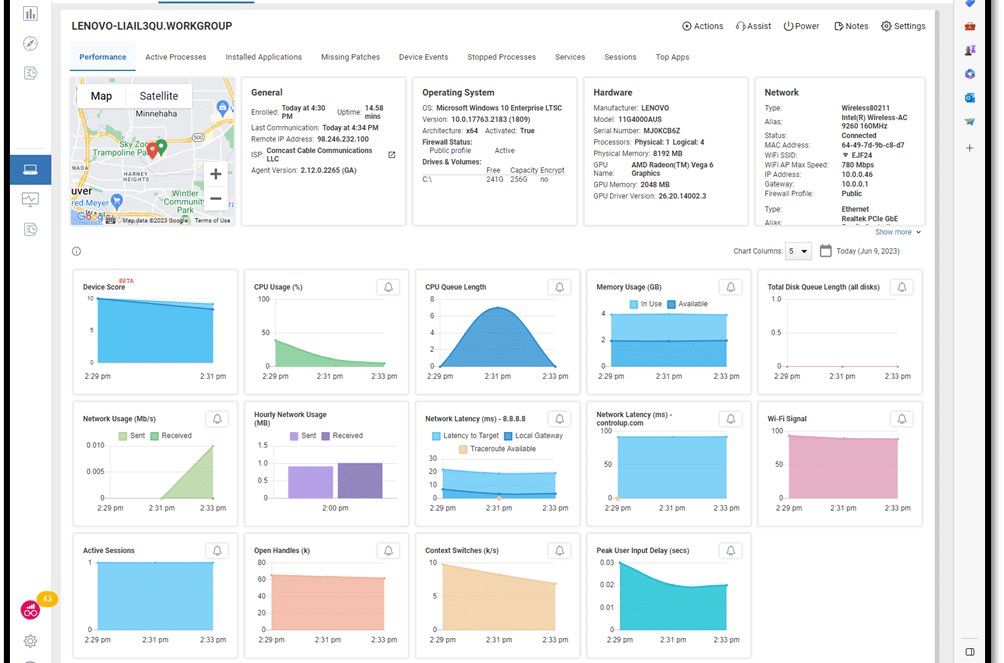Zoom out on the map
The height and width of the screenshot is (663, 1004).
[x=216, y=199]
